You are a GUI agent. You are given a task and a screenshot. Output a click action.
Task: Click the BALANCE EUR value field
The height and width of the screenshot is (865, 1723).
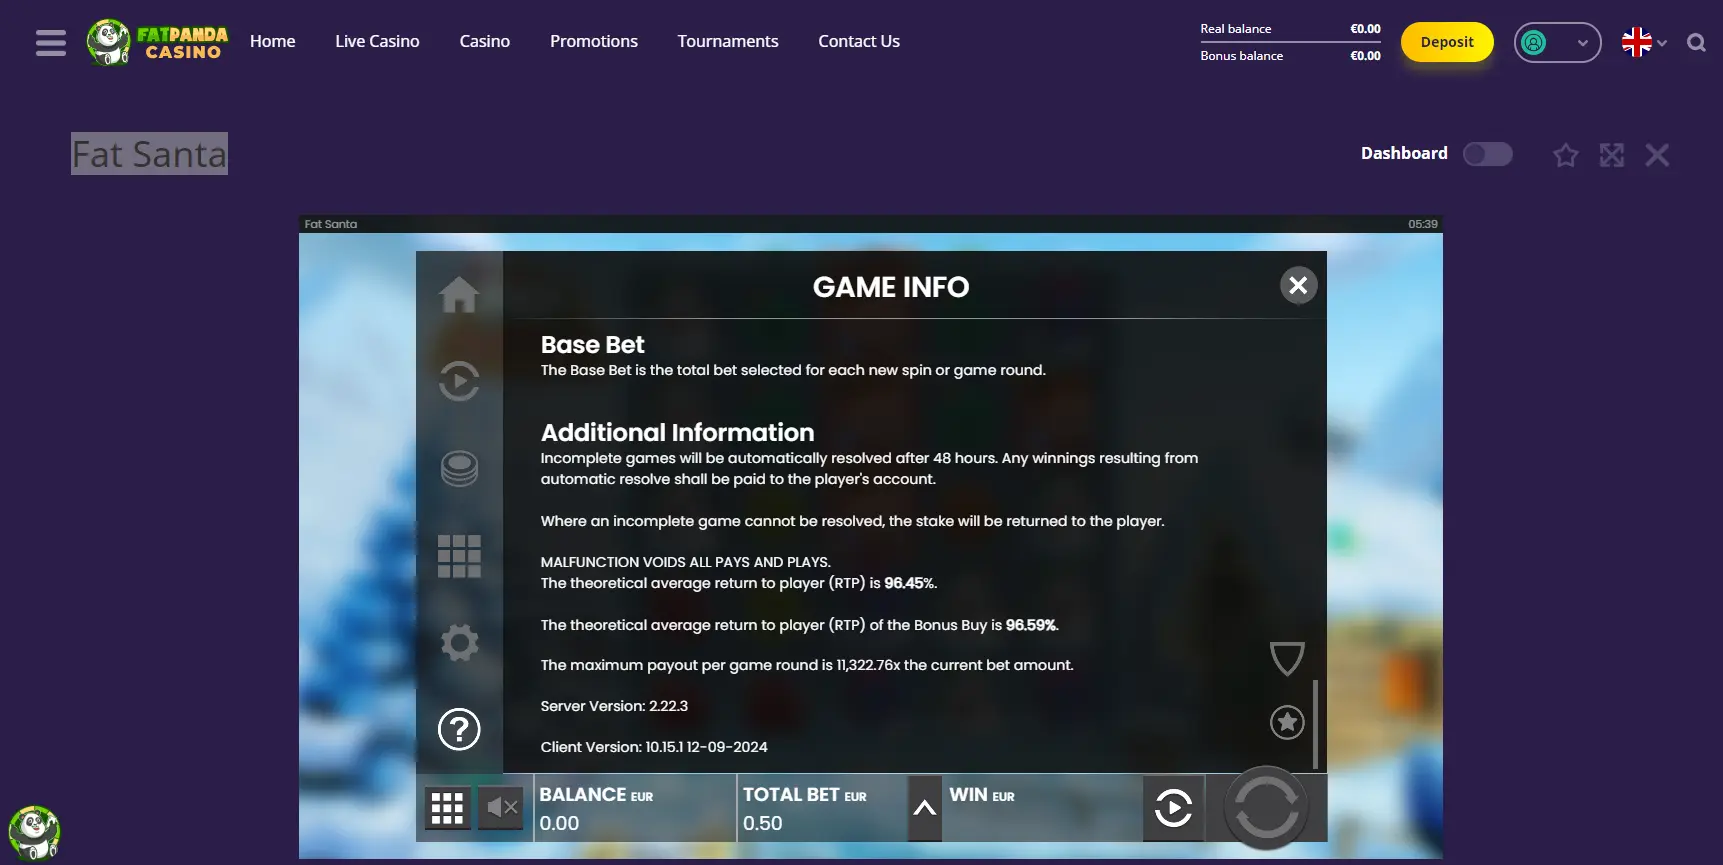634,808
